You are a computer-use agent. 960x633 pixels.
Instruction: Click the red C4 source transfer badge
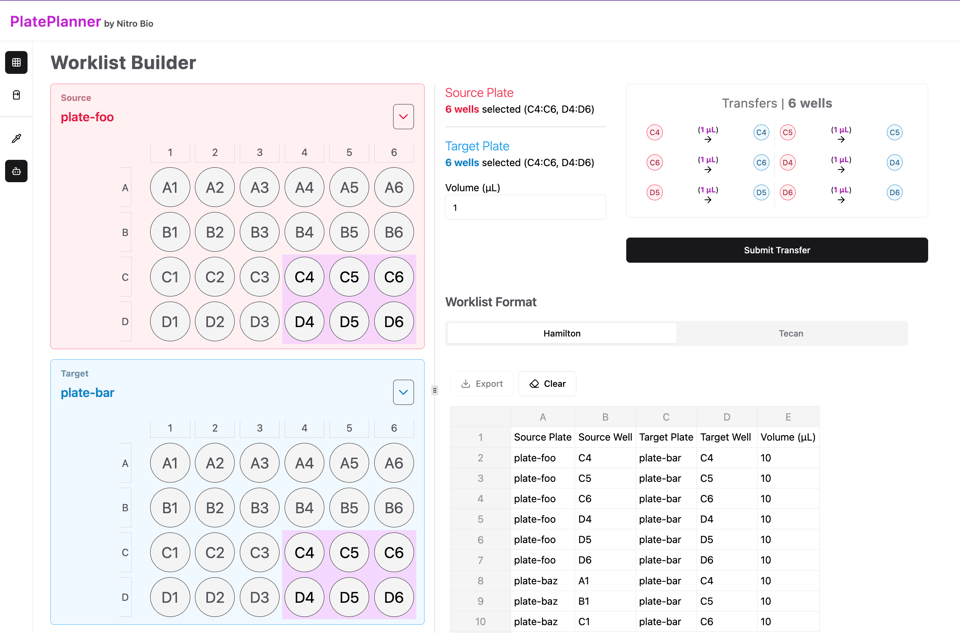pos(654,132)
